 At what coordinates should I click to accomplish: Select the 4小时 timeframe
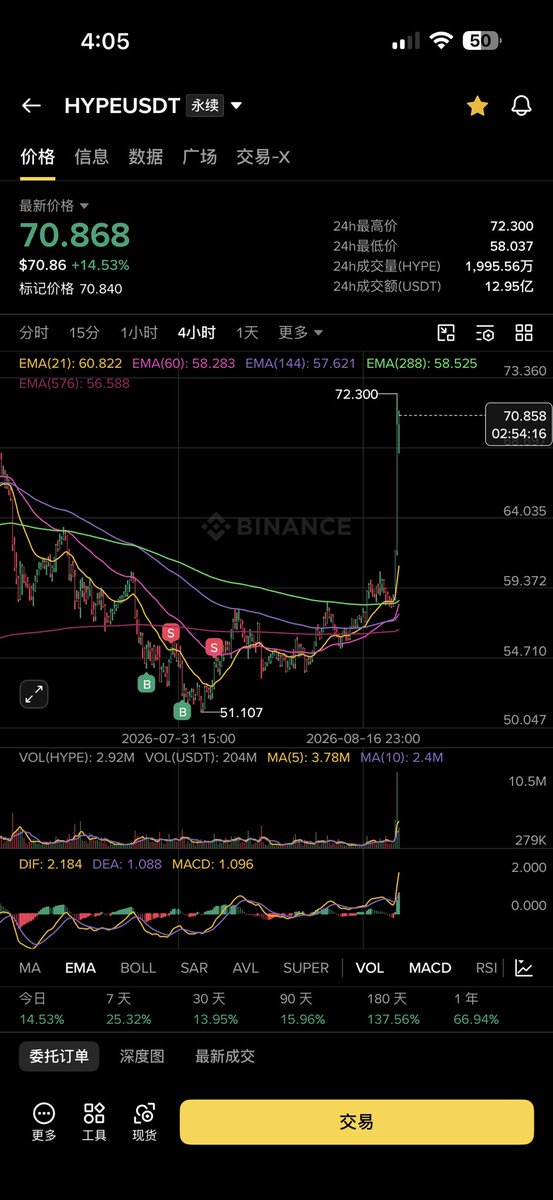[x=197, y=332]
